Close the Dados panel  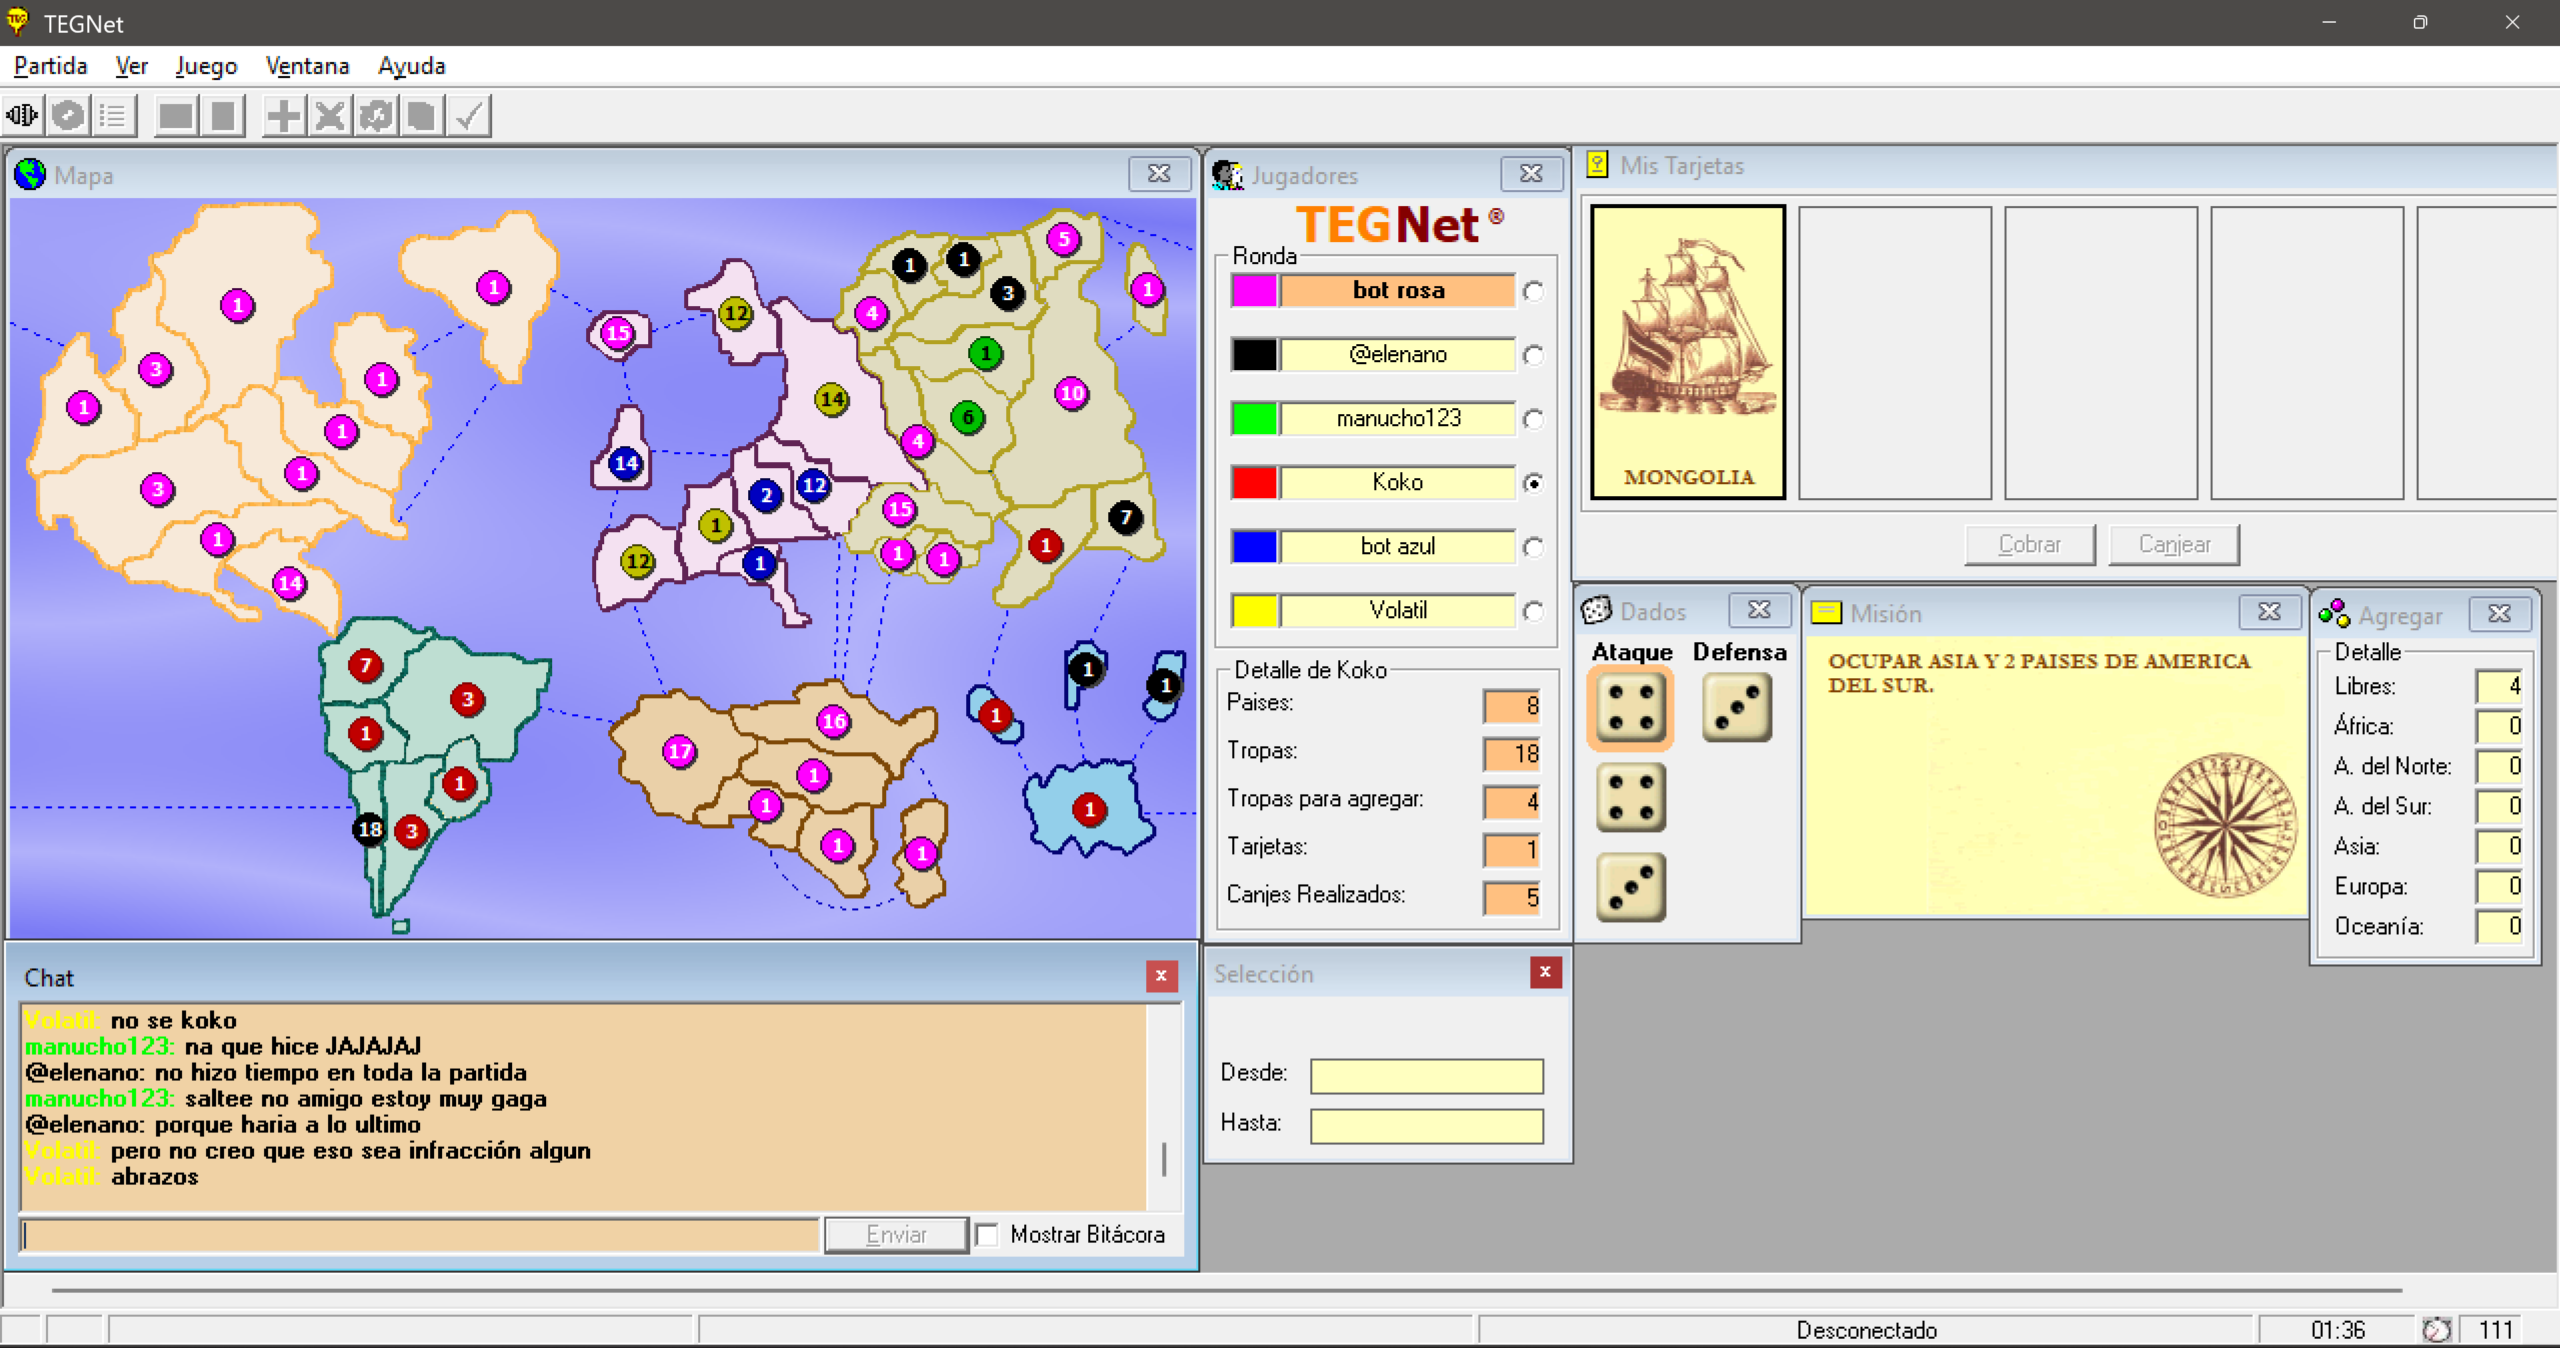point(1758,610)
